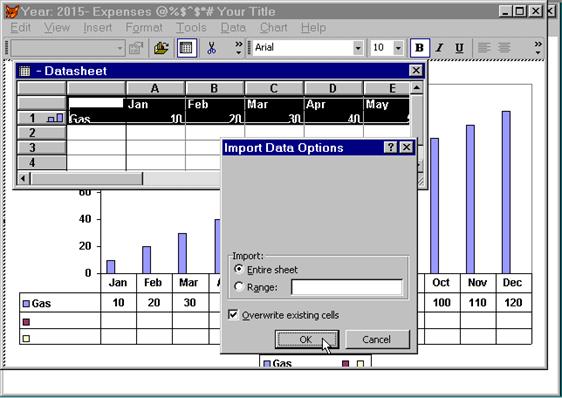Open the Format menu

144,28
